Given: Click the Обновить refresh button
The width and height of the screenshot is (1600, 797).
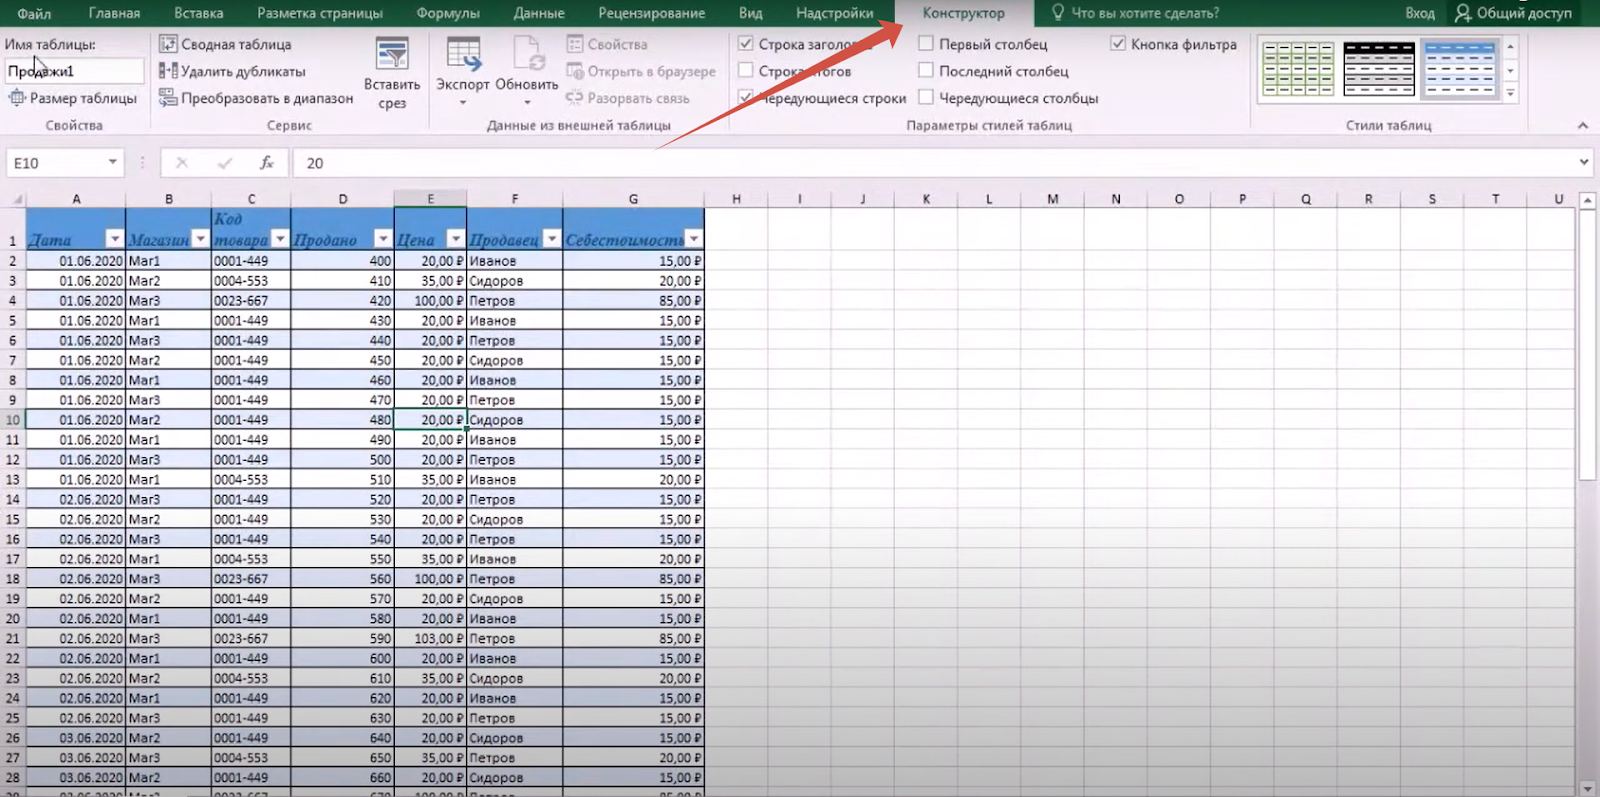Looking at the screenshot, I should [527, 71].
